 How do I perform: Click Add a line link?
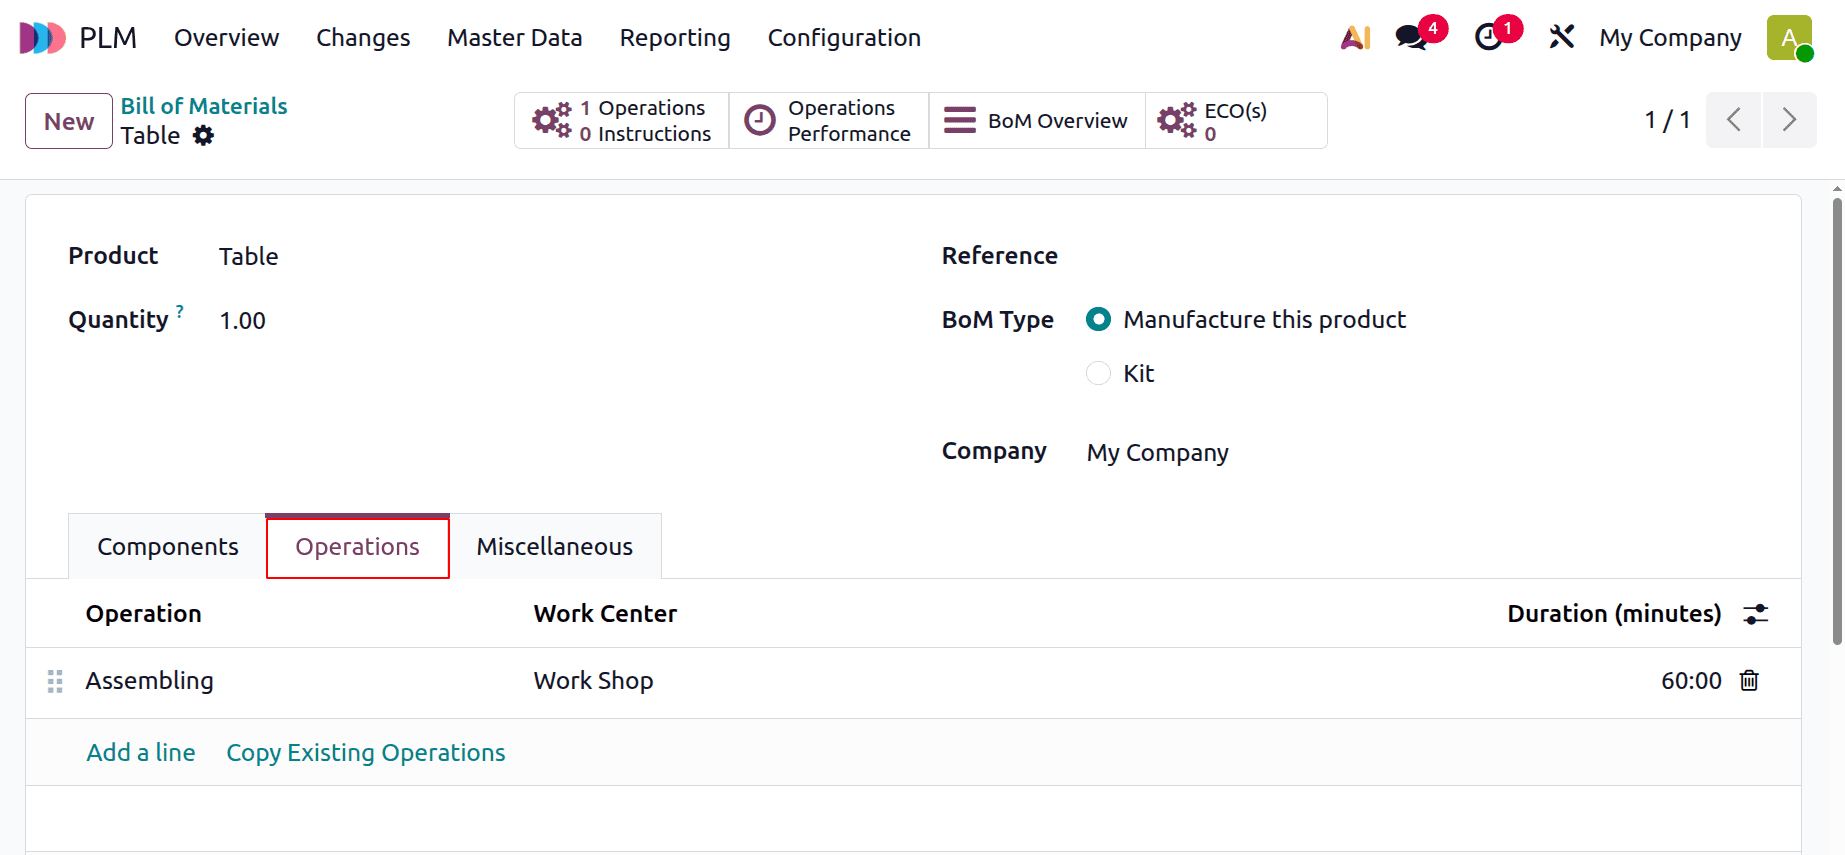141,753
